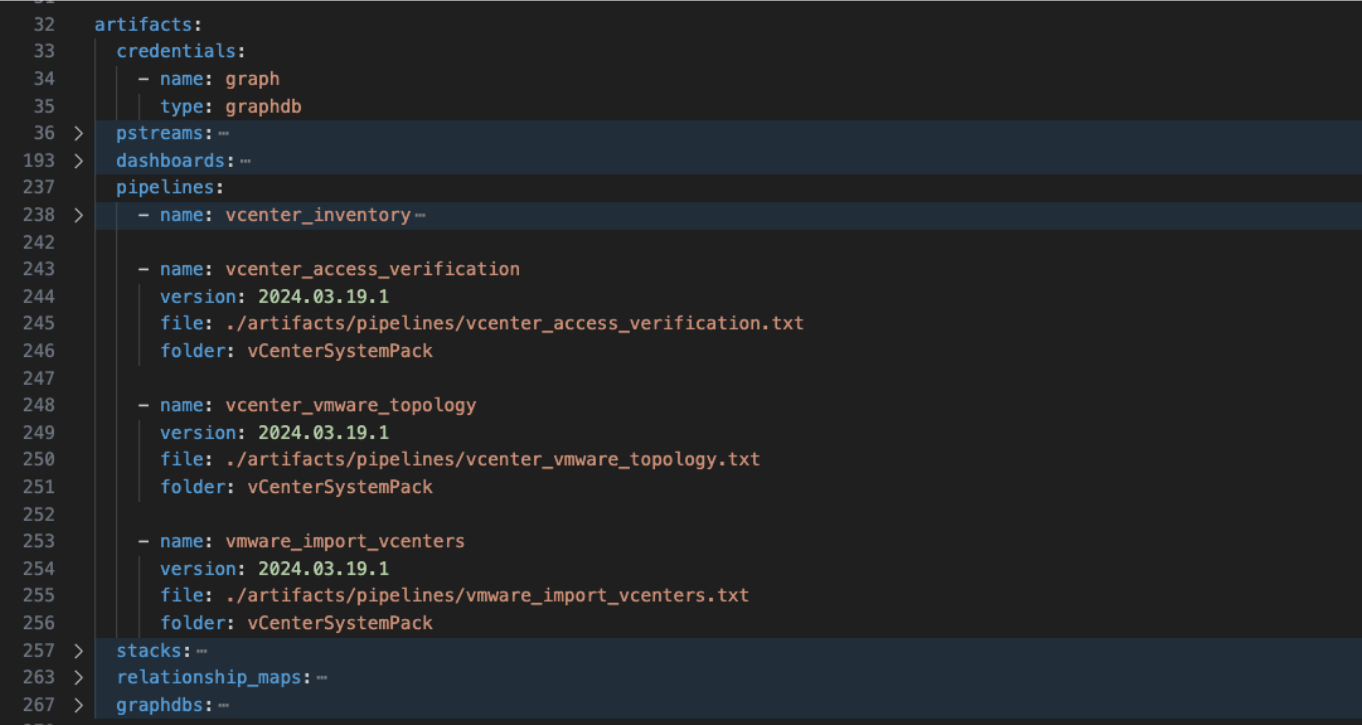Image resolution: width=1362 pixels, height=726 pixels.
Task: Place cursor on vmware_import_vcenters name value
Action: pyautogui.click(x=344, y=541)
